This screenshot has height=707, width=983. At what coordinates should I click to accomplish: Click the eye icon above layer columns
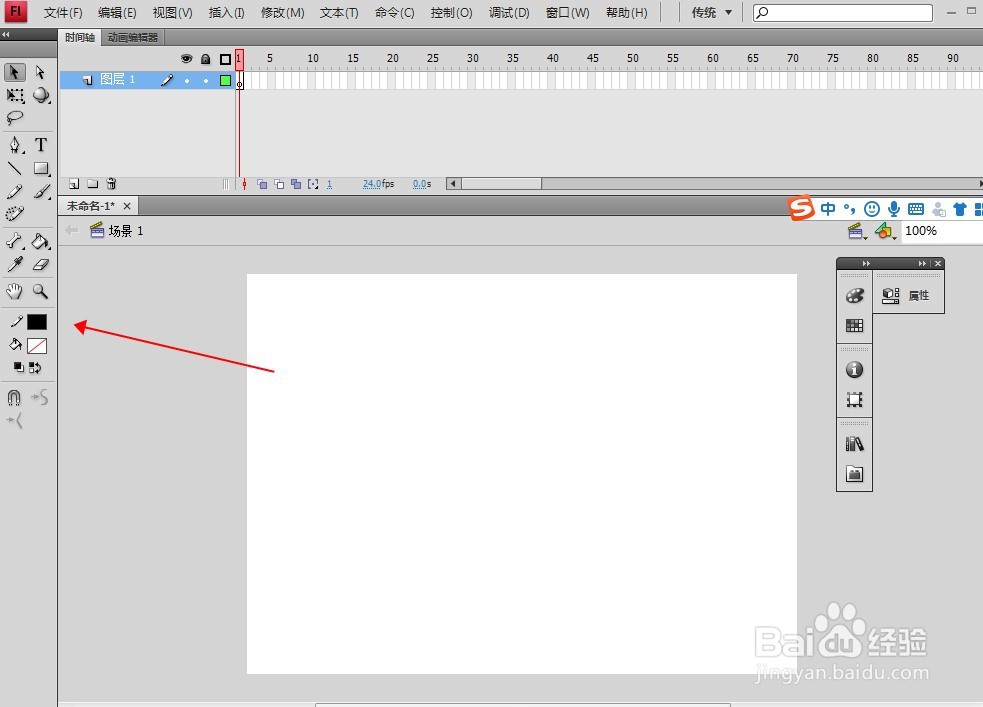pos(186,59)
